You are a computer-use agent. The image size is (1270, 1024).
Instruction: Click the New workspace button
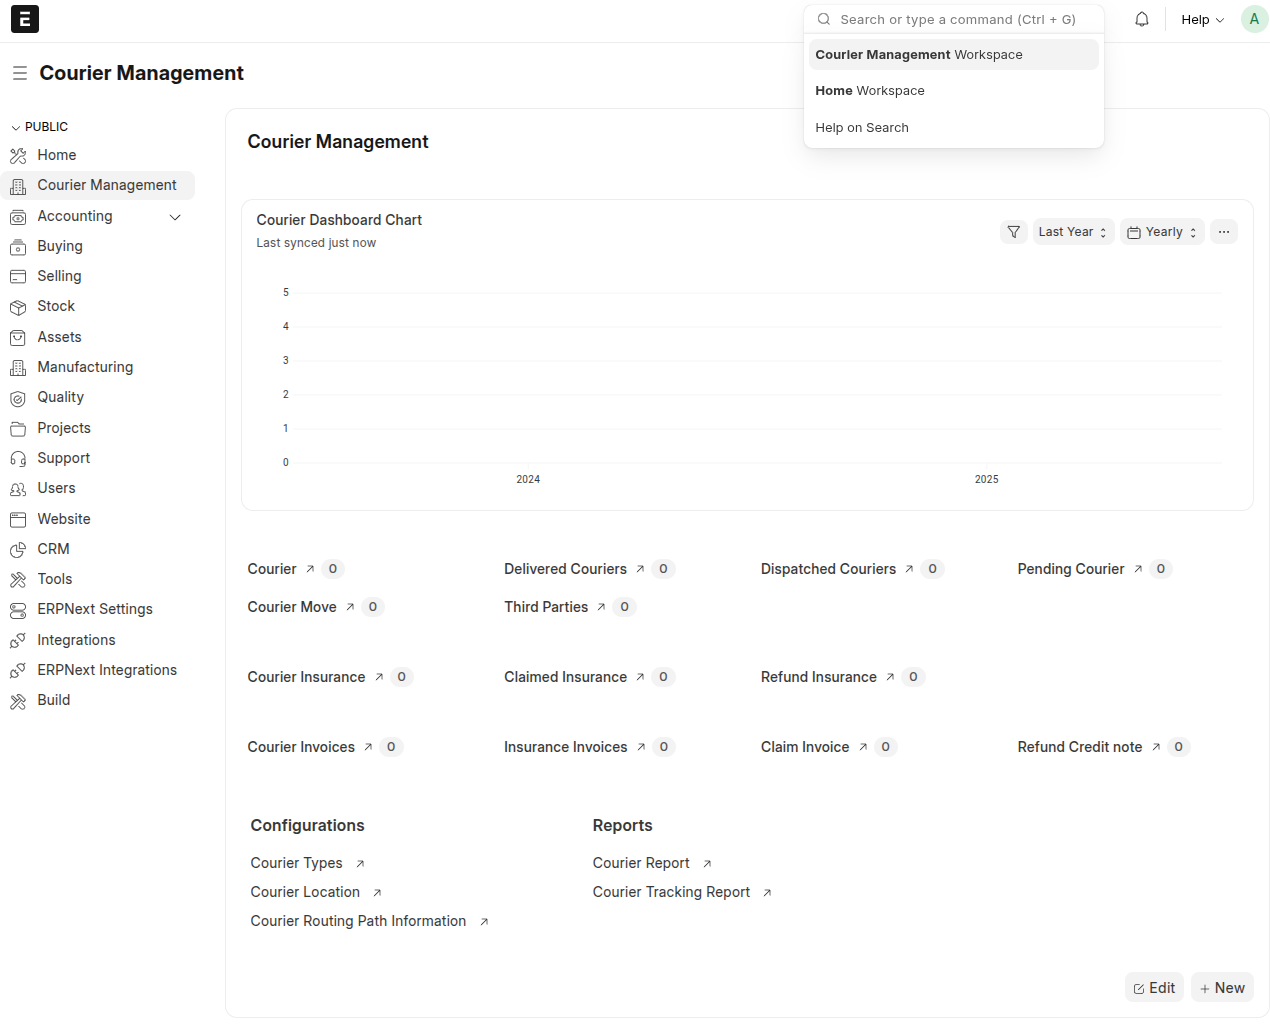point(1222,988)
